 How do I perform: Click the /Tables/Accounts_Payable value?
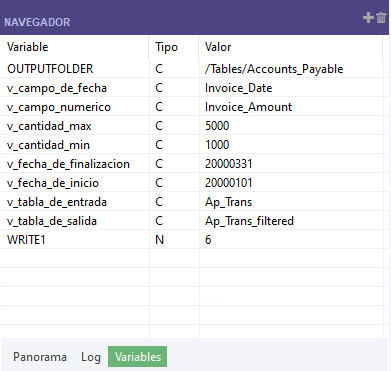pyautogui.click(x=274, y=69)
